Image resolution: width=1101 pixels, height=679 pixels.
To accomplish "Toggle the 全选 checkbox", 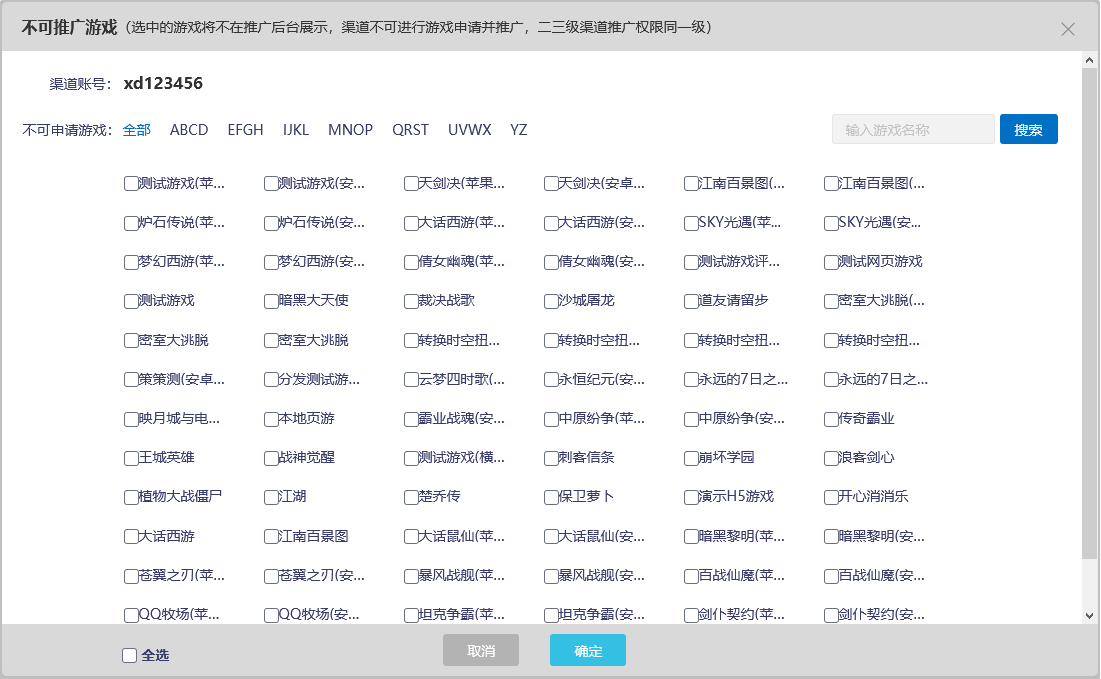I will (129, 655).
